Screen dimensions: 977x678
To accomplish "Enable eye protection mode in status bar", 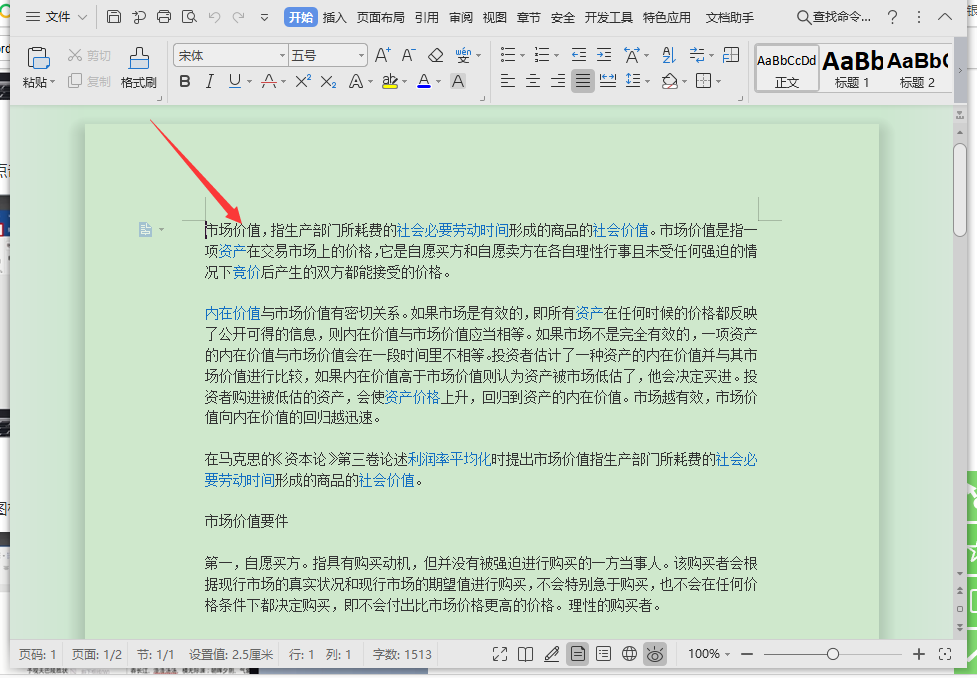I will point(655,654).
